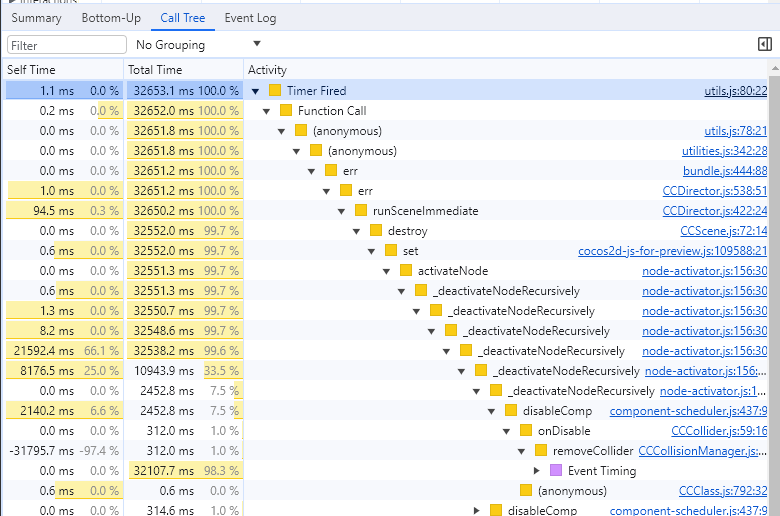Select the 32653.1 ms total time cell
This screenshot has height=516, width=780.
pyautogui.click(x=184, y=91)
